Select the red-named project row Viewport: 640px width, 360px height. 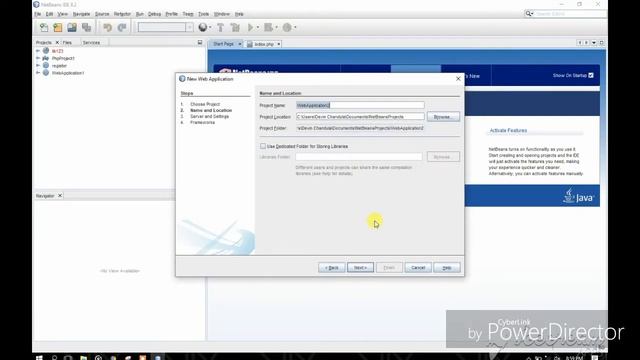pyautogui.click(x=57, y=51)
